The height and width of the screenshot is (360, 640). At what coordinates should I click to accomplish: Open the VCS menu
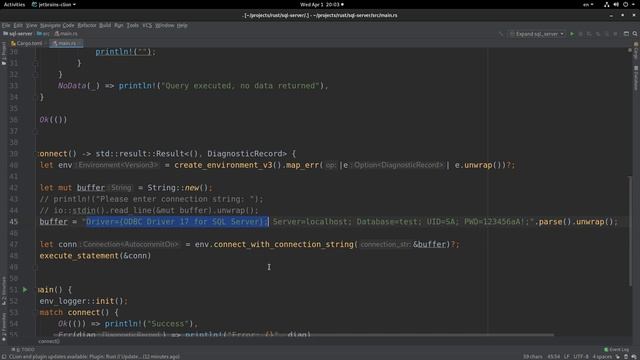point(147,25)
